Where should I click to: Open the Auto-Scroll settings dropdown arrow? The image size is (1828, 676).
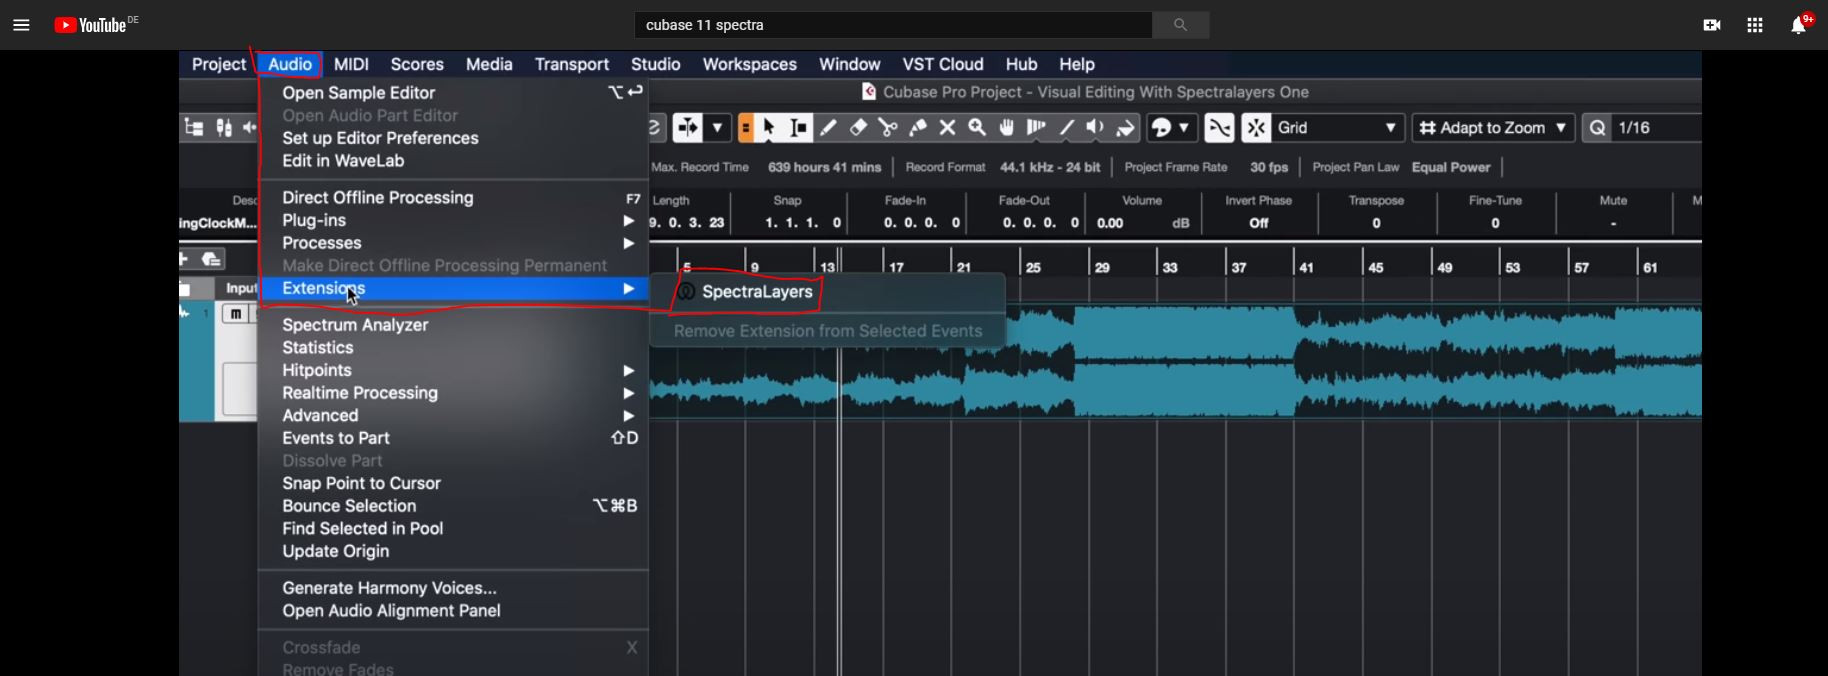click(717, 128)
